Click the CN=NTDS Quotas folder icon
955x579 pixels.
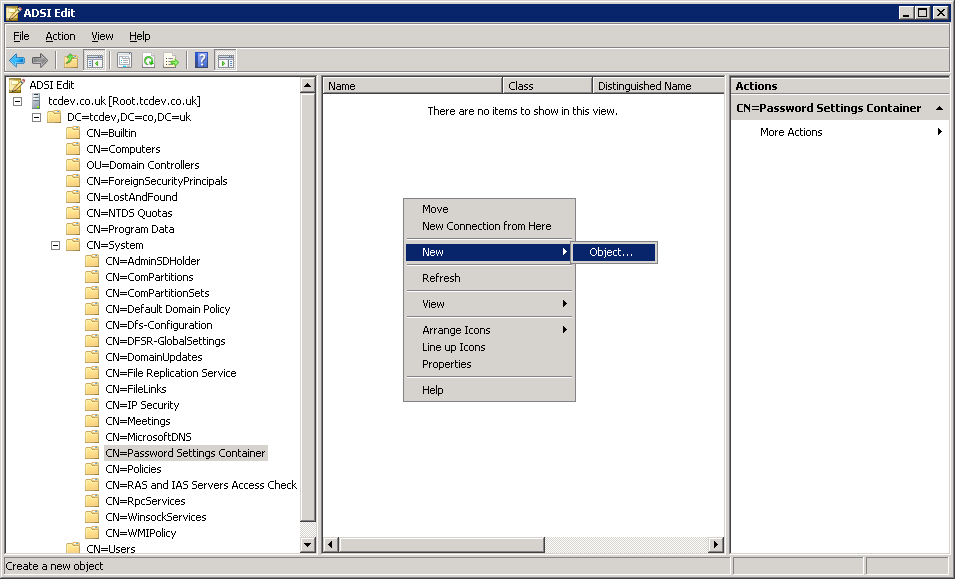[73, 212]
